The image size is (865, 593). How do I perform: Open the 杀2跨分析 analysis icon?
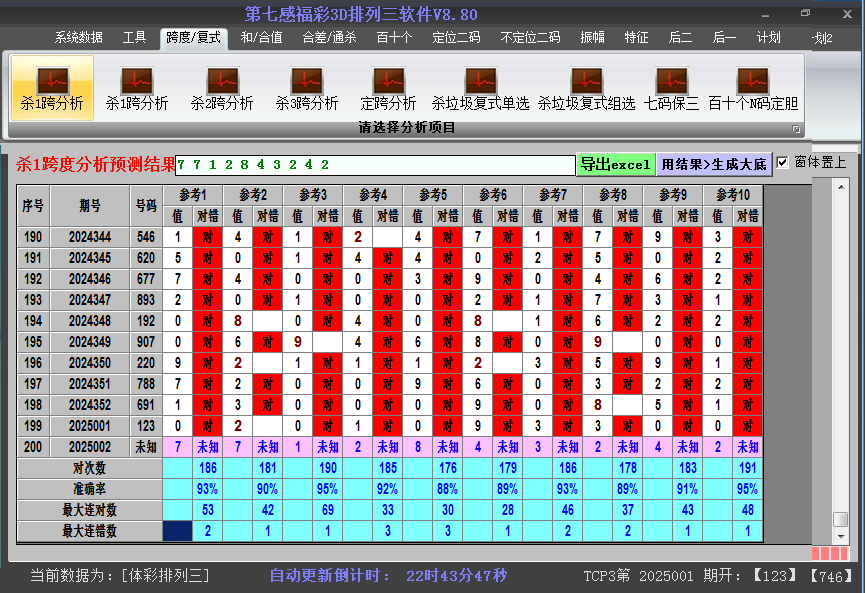click(222, 88)
